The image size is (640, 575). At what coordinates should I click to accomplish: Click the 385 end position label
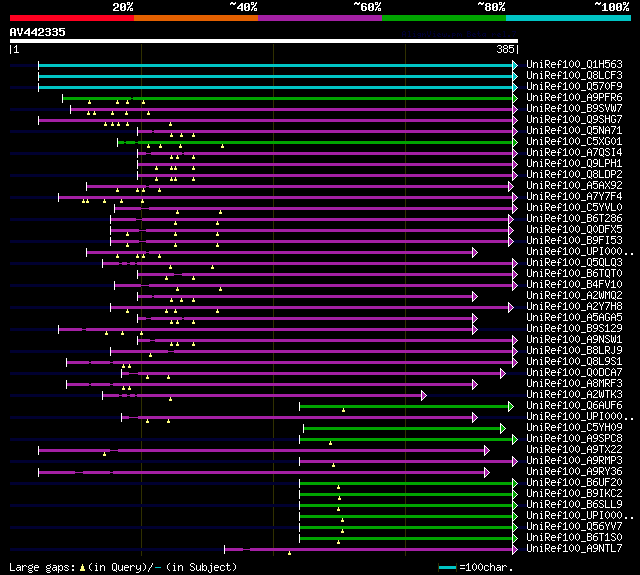coord(505,49)
